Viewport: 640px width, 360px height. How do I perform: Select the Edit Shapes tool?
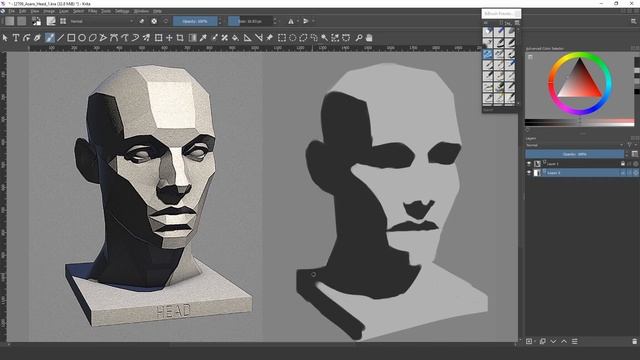pos(27,38)
